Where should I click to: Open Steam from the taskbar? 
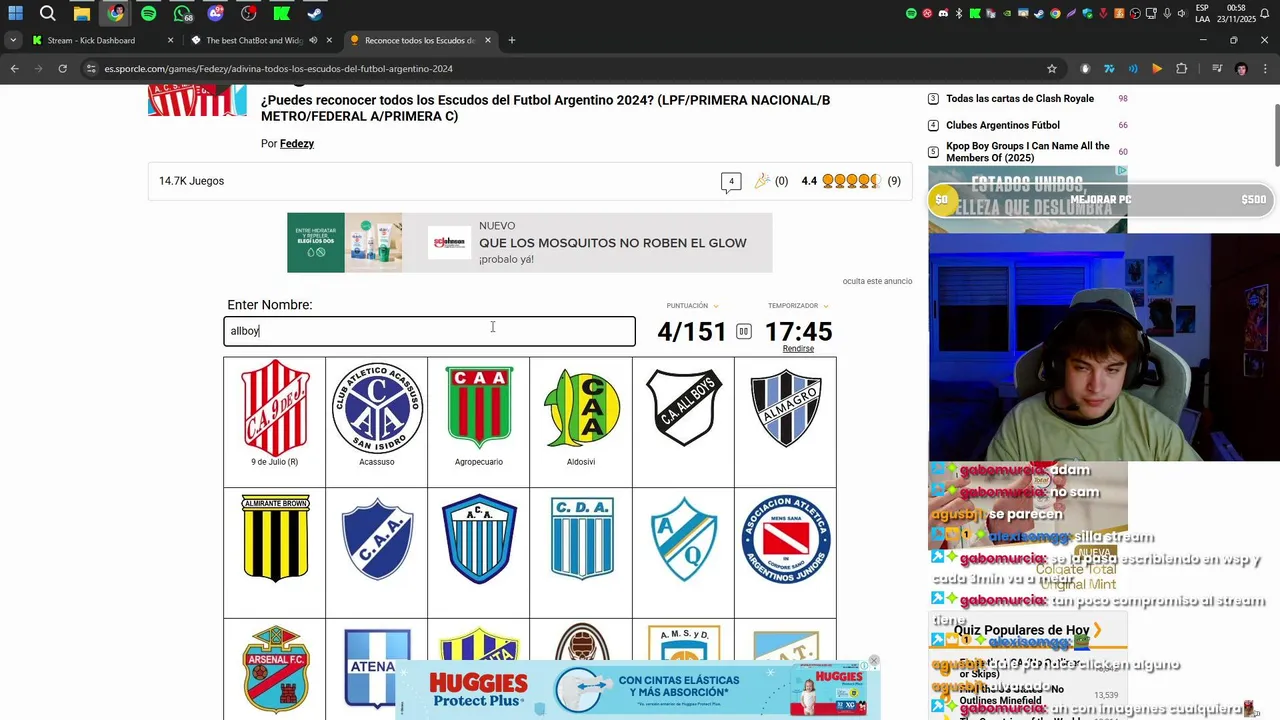(x=314, y=14)
